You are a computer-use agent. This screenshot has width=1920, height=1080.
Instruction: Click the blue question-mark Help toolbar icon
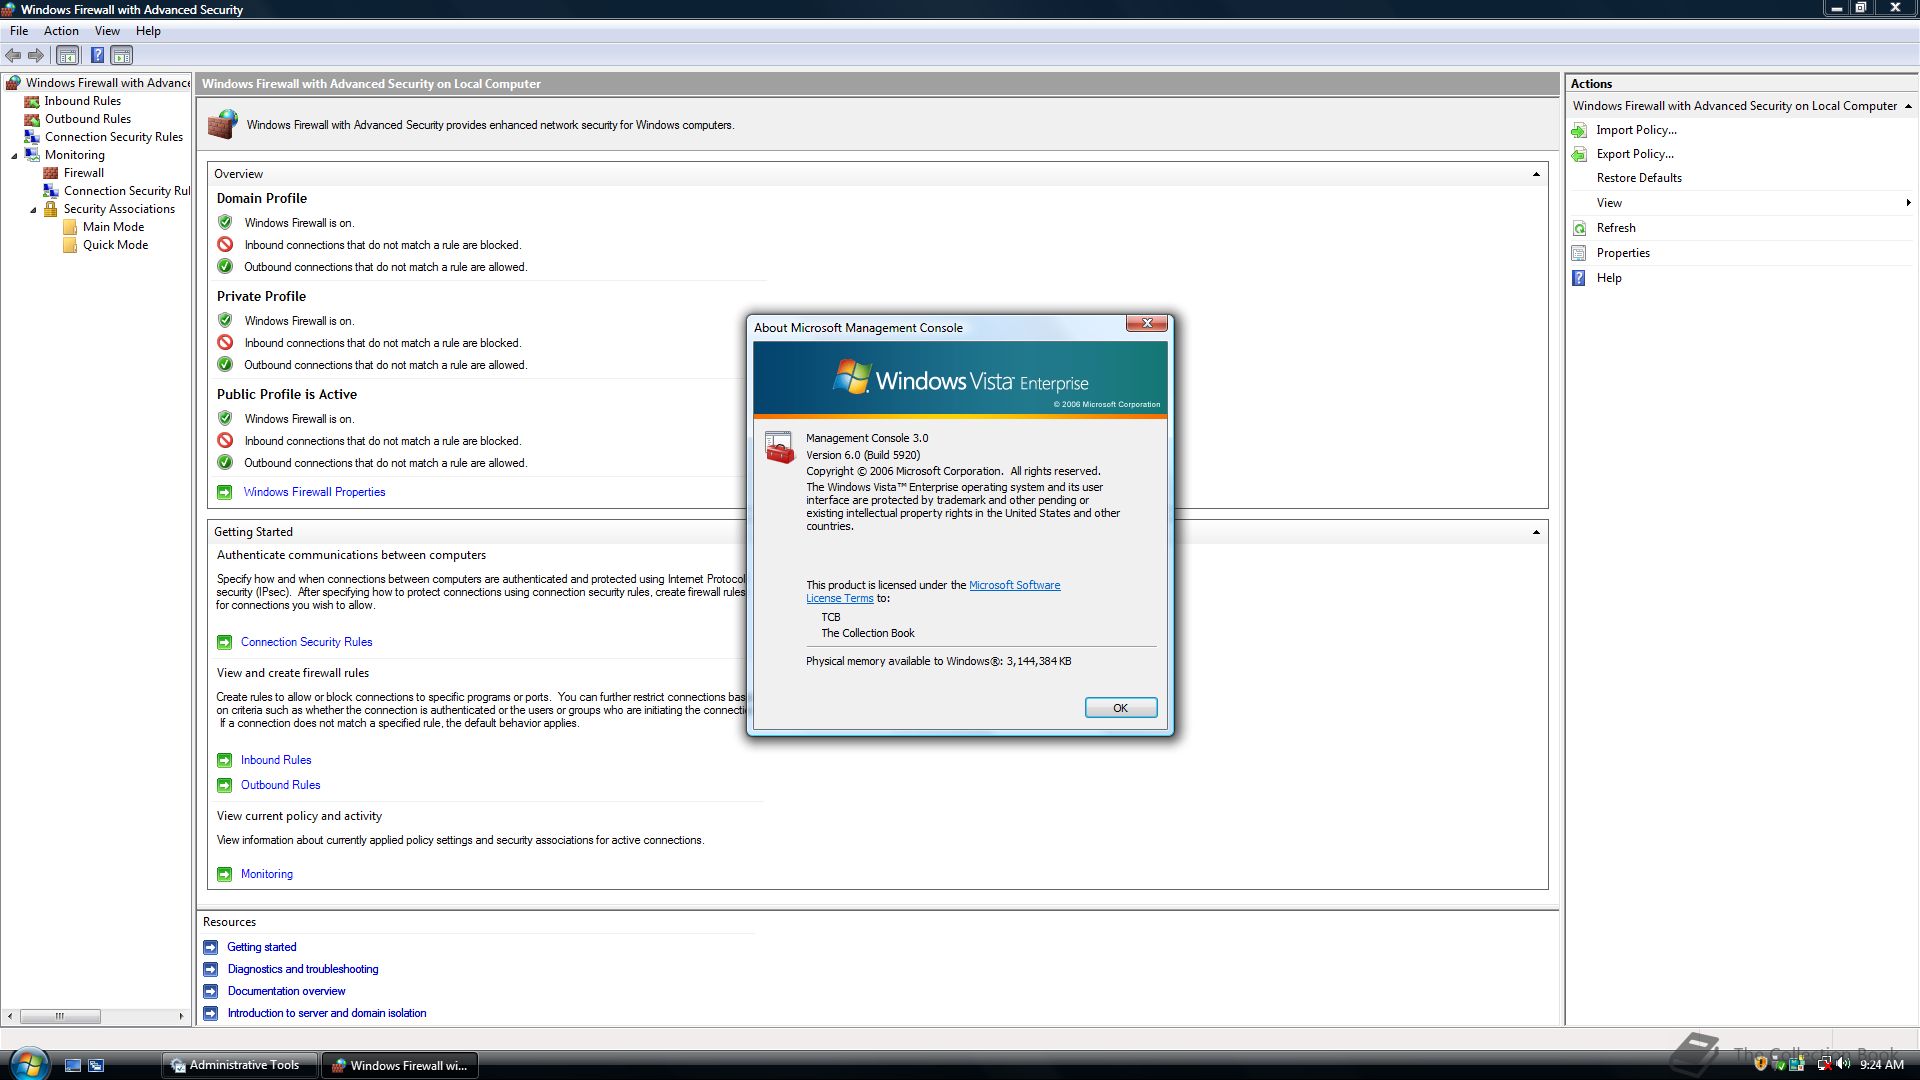(x=97, y=56)
